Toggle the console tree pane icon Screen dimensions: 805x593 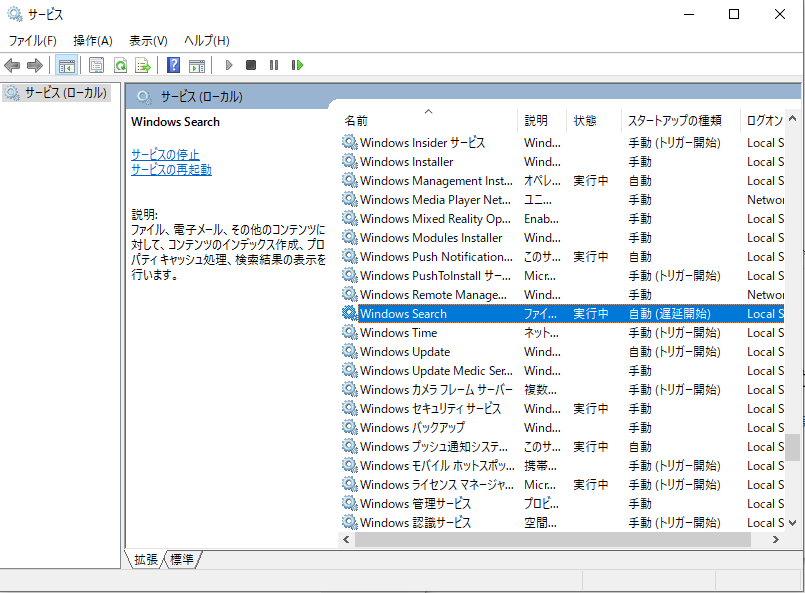coord(66,65)
